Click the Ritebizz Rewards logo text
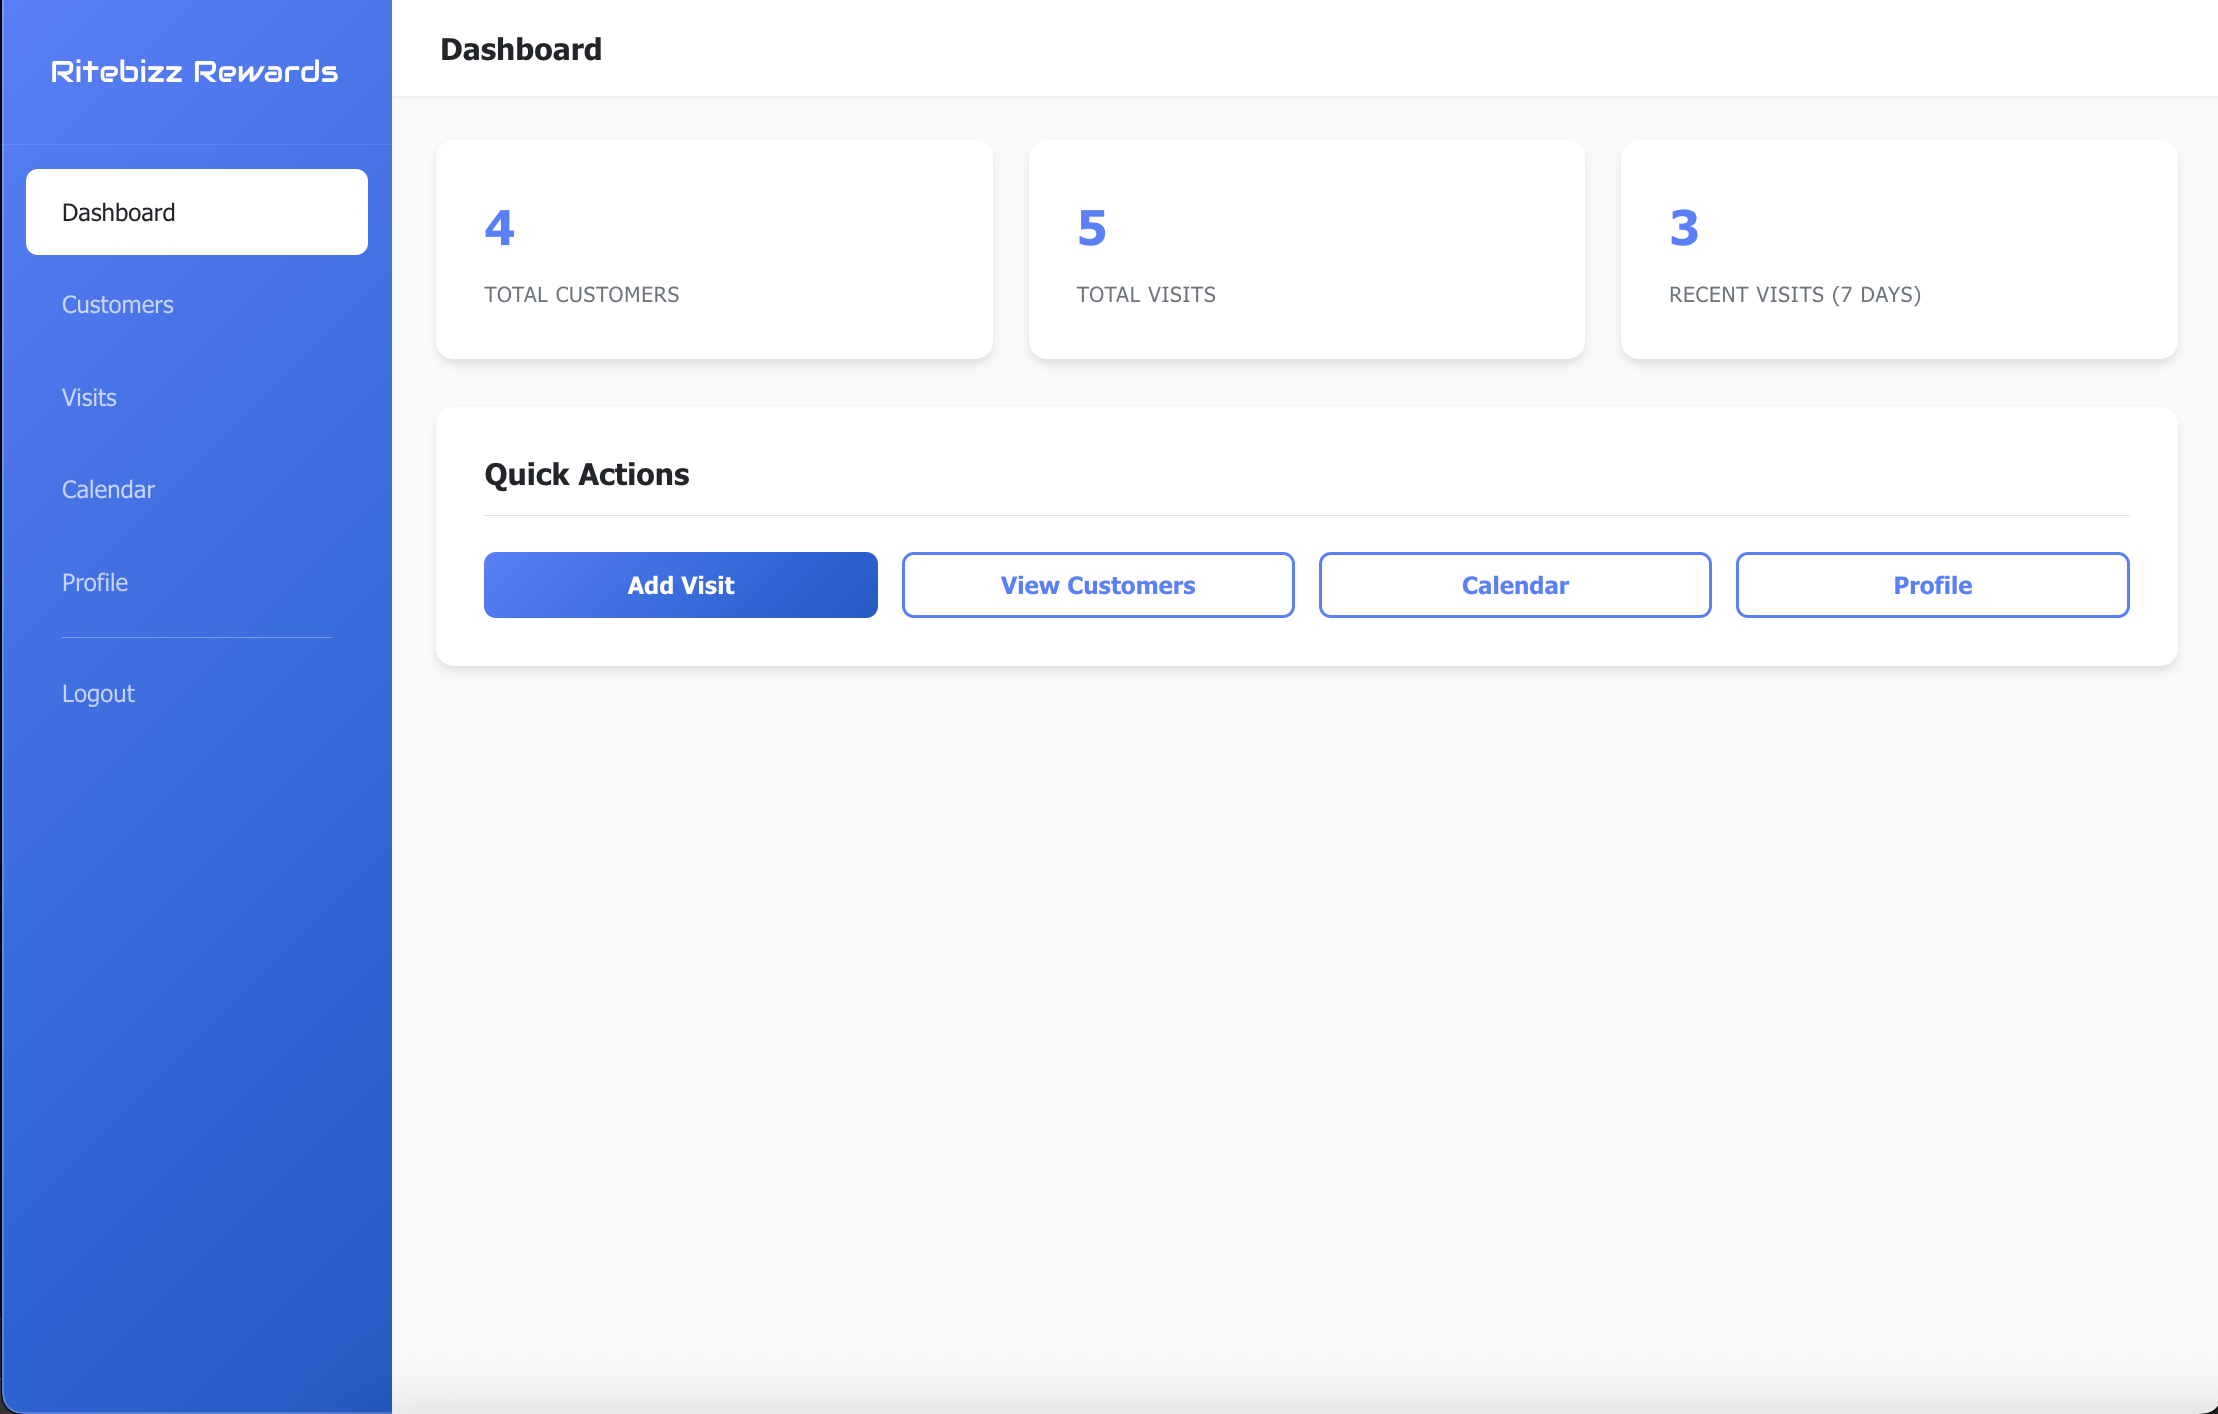Image resolution: width=2218 pixels, height=1414 pixels. 195,72
